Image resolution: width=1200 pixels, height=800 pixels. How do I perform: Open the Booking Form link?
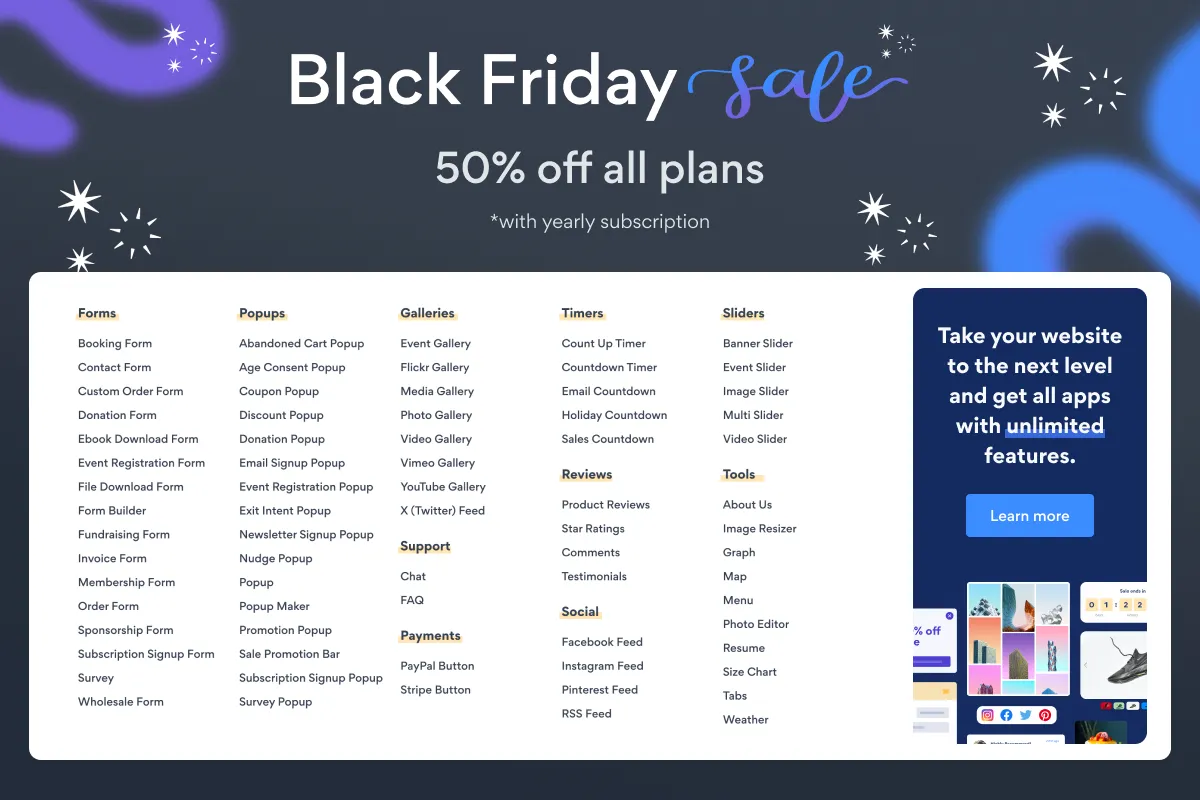[x=115, y=343]
